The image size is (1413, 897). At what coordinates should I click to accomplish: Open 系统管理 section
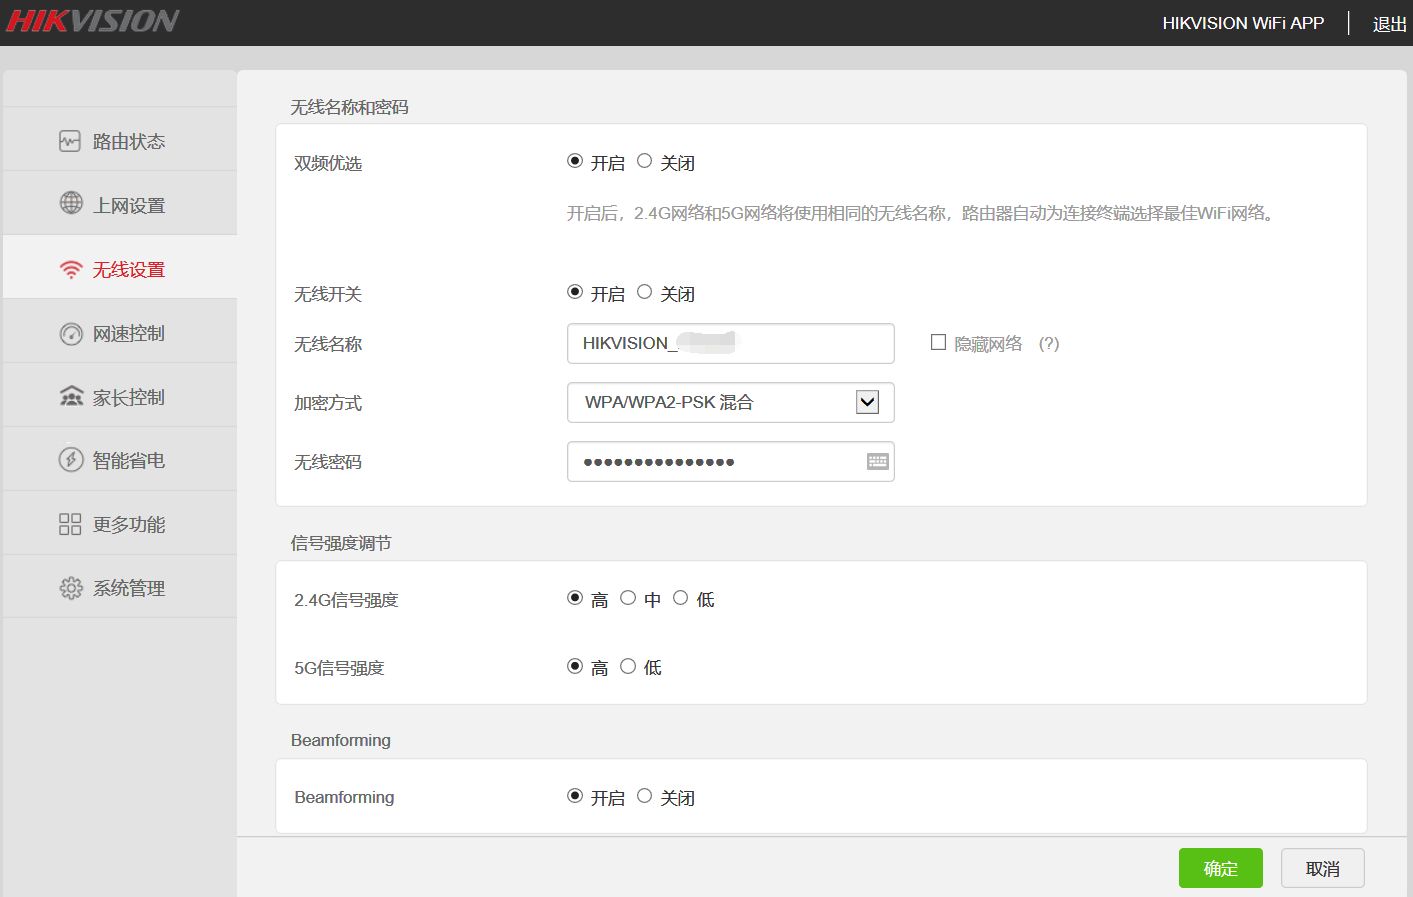(x=120, y=587)
